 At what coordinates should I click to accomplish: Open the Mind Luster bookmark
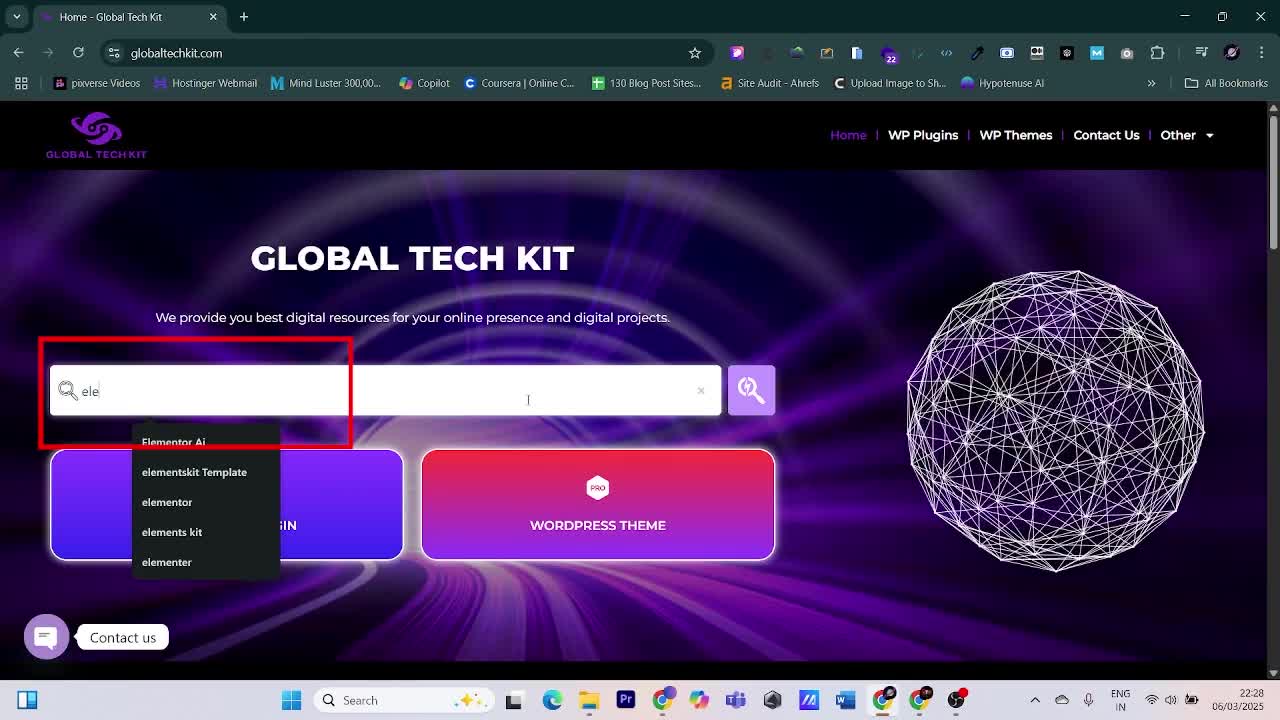pyautogui.click(x=326, y=83)
